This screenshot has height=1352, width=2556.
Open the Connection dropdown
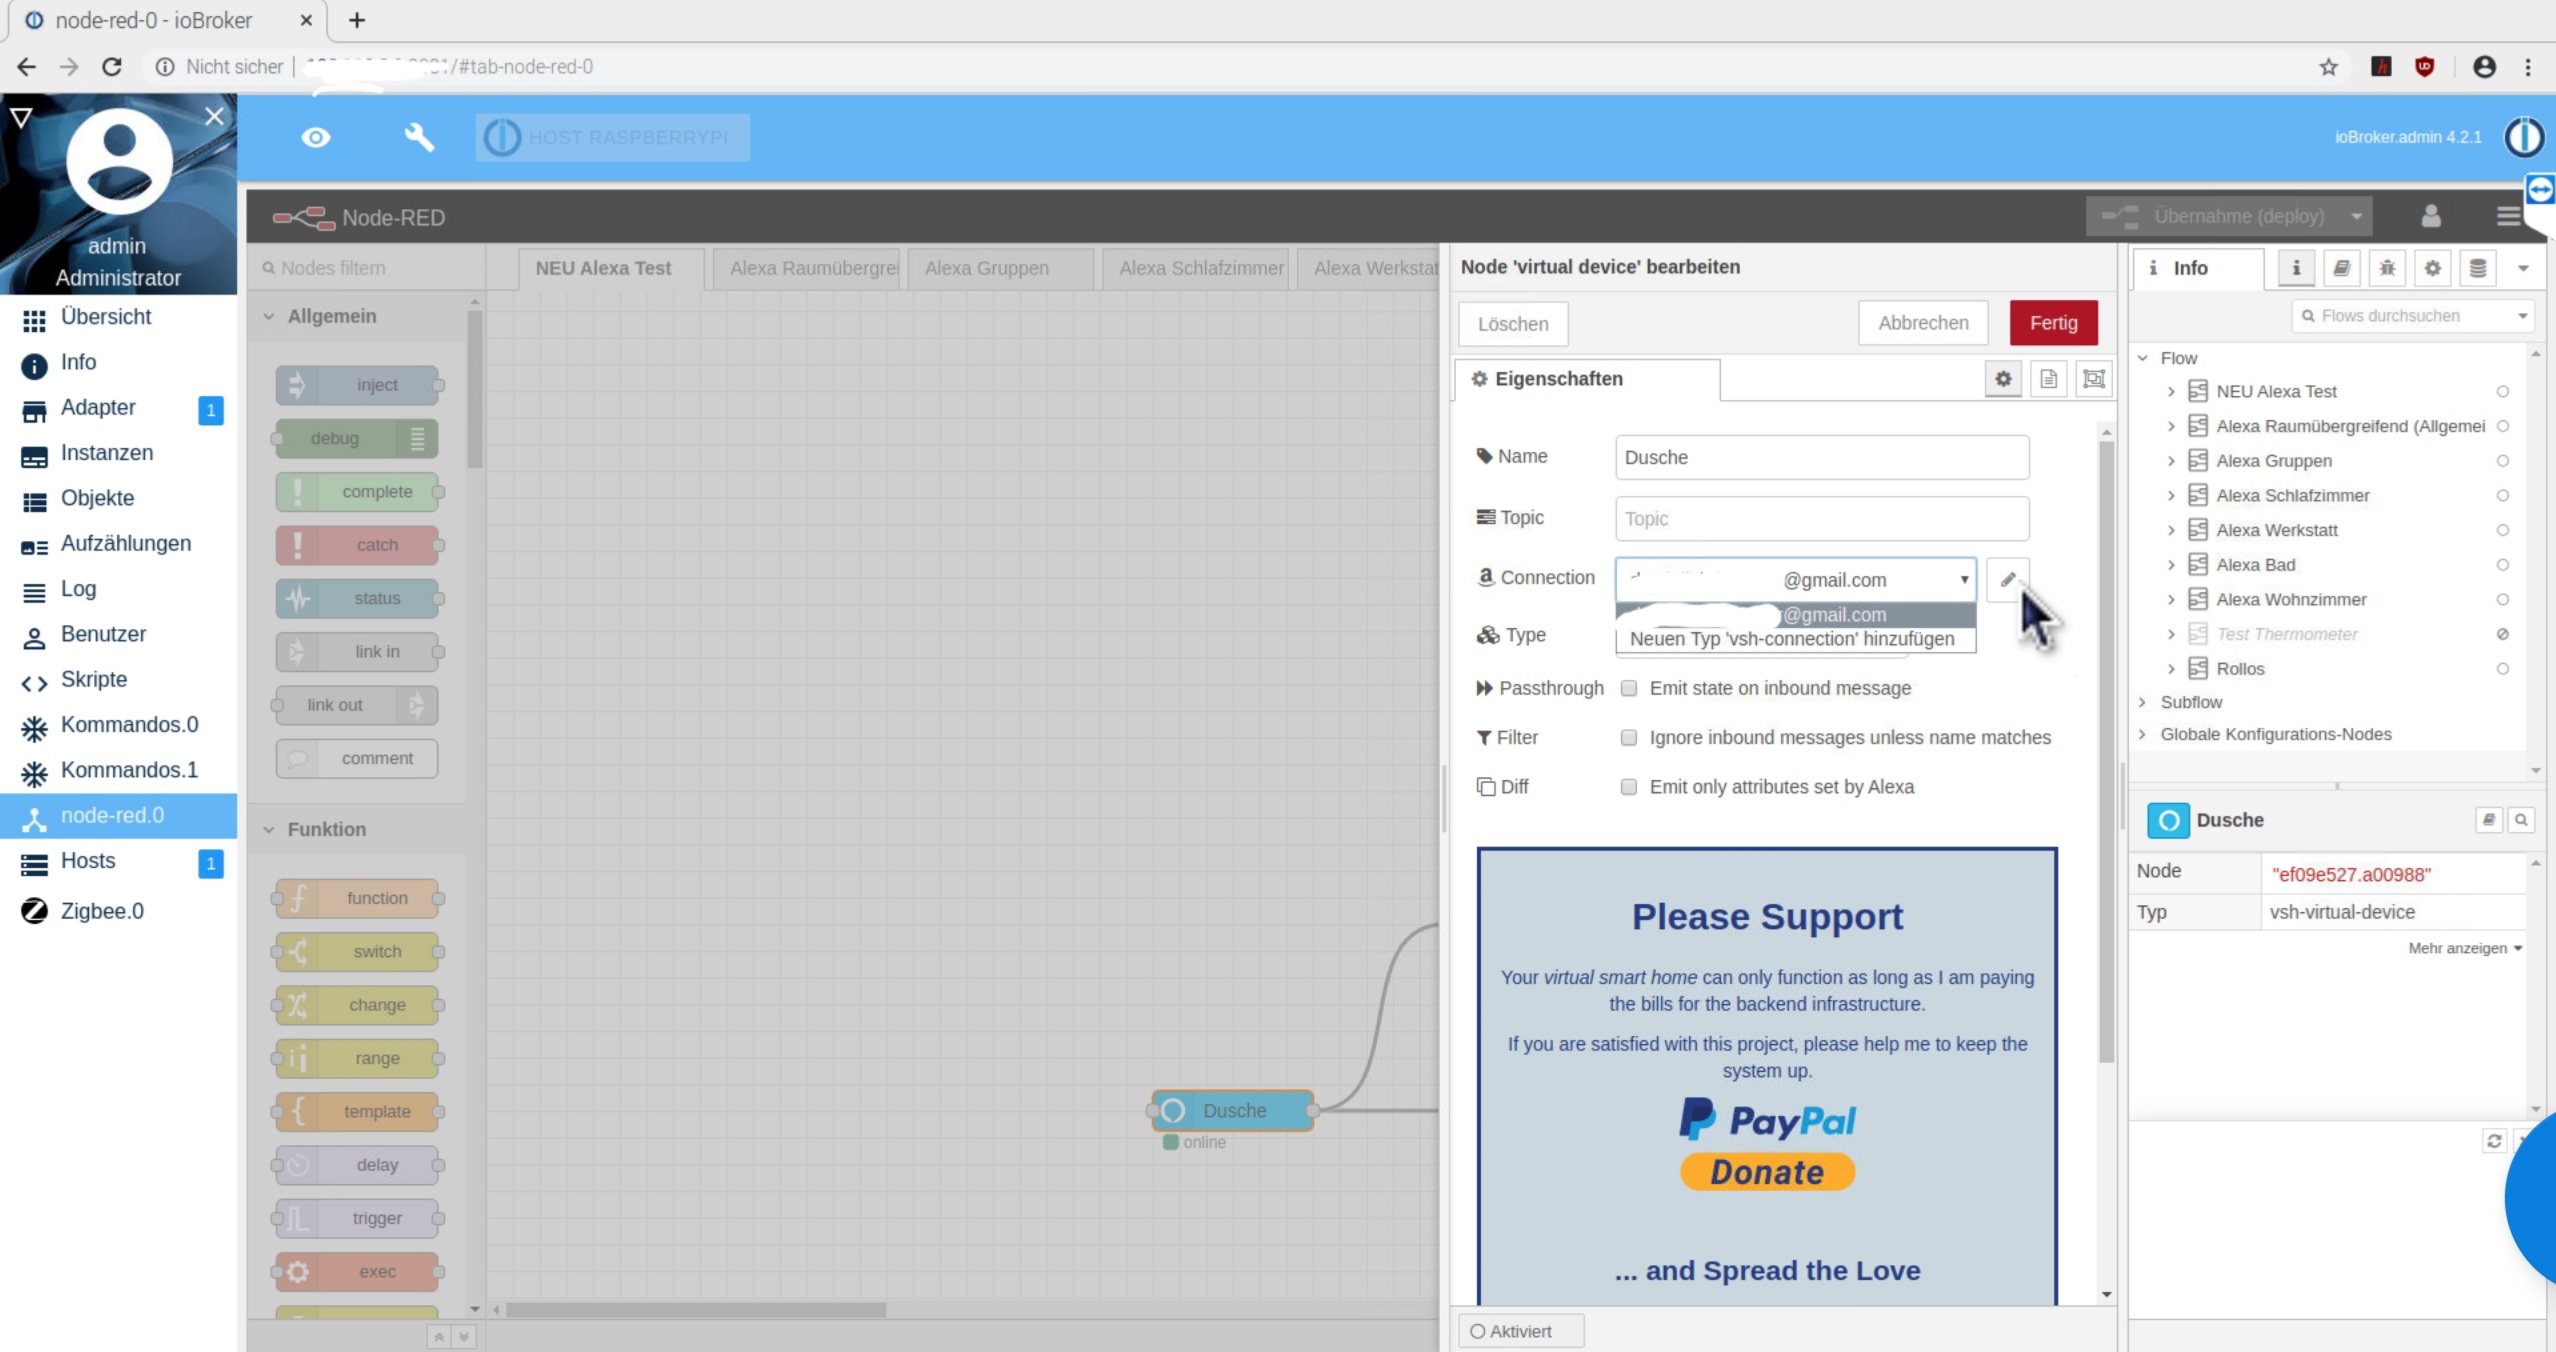[1795, 579]
